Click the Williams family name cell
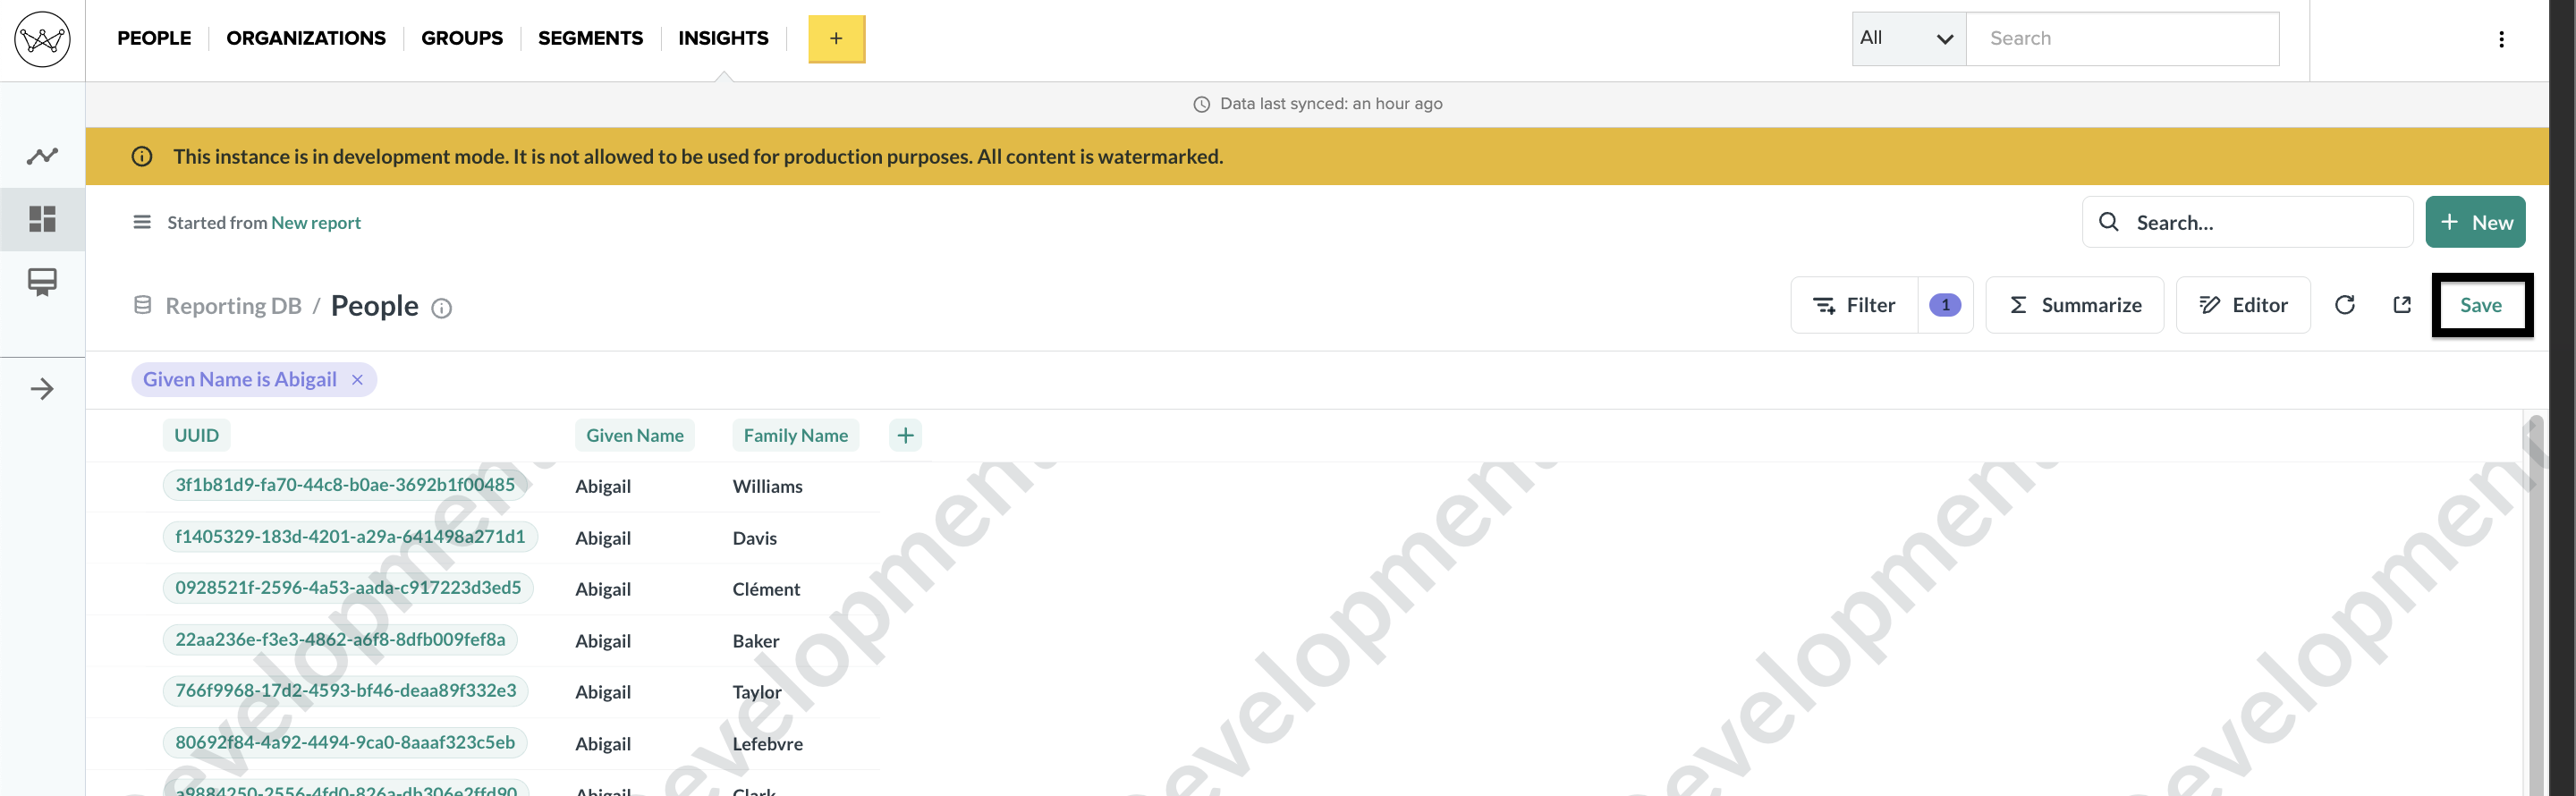This screenshot has width=2576, height=796. (x=767, y=487)
